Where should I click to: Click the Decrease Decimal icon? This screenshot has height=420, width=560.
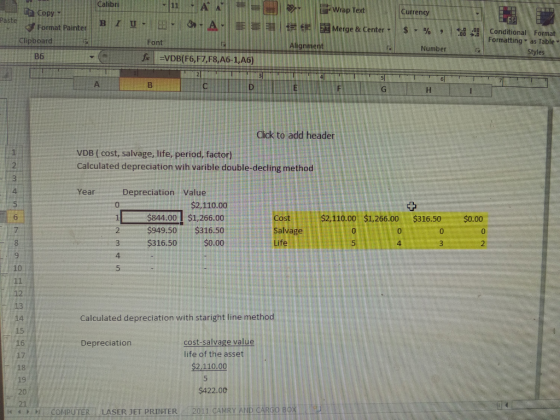pos(475,32)
